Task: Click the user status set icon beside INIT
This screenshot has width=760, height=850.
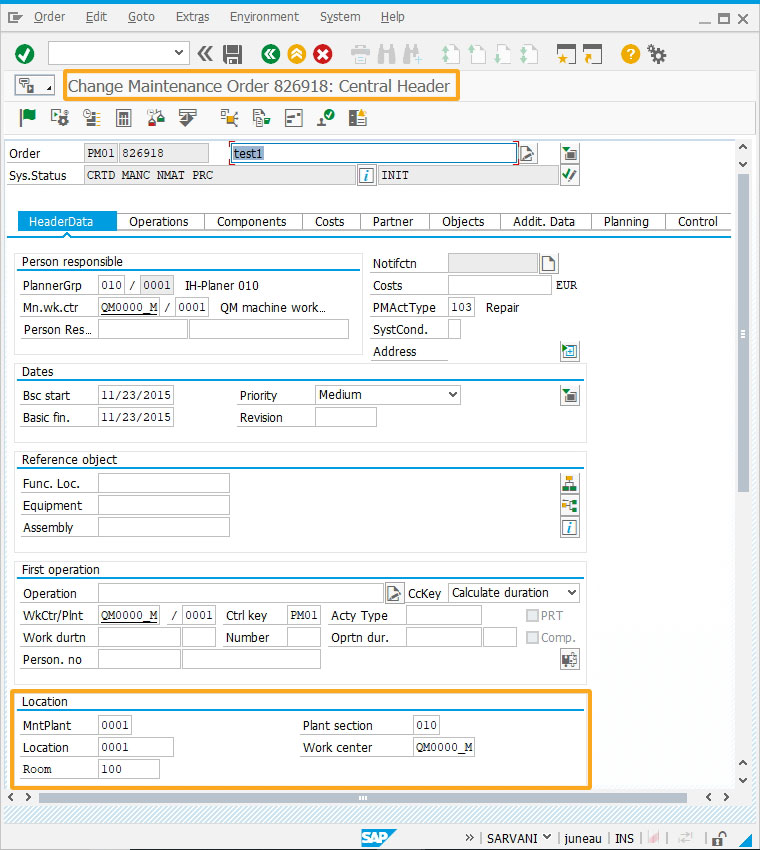Action: click(570, 176)
